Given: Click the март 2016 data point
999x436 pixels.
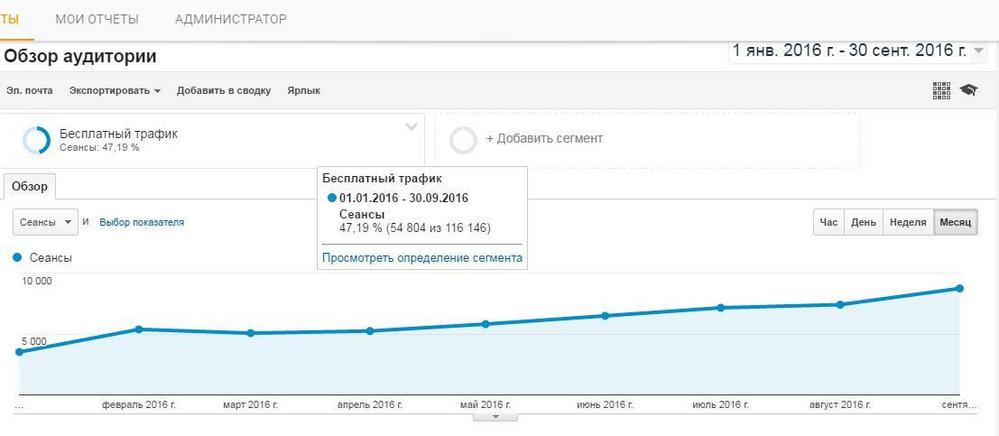Looking at the screenshot, I should point(250,333).
